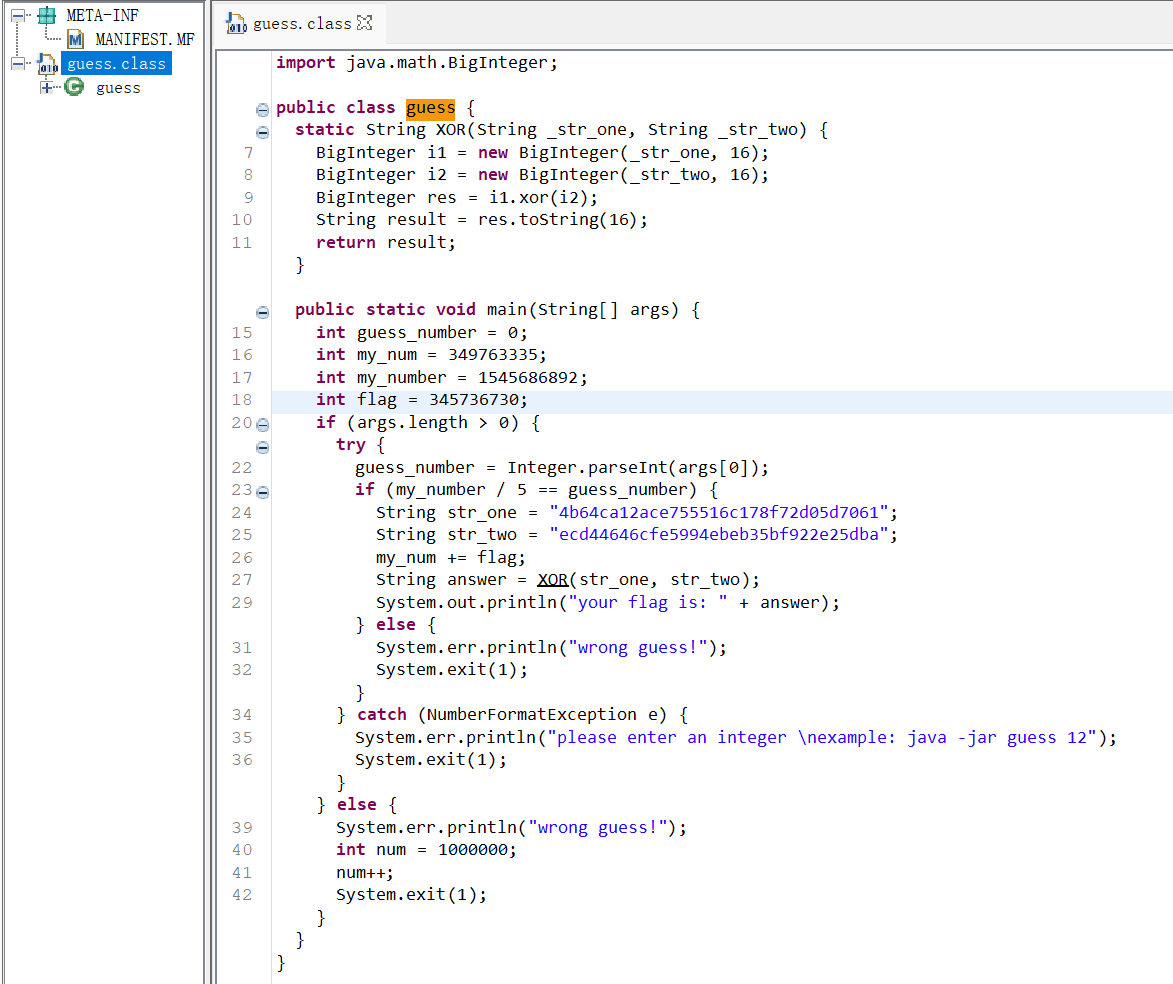Click the green class icon beside guess
The width and height of the screenshot is (1173, 984).
[x=74, y=88]
